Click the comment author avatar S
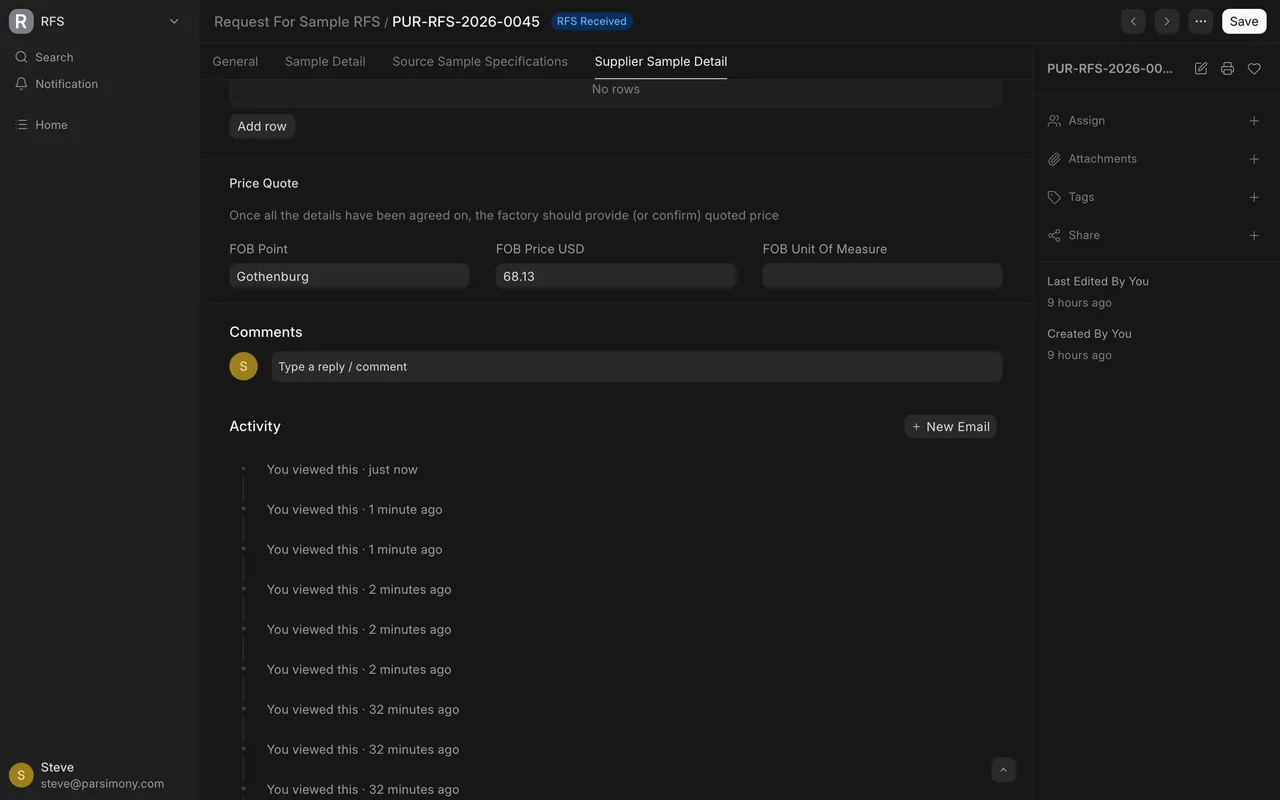 pos(243,366)
